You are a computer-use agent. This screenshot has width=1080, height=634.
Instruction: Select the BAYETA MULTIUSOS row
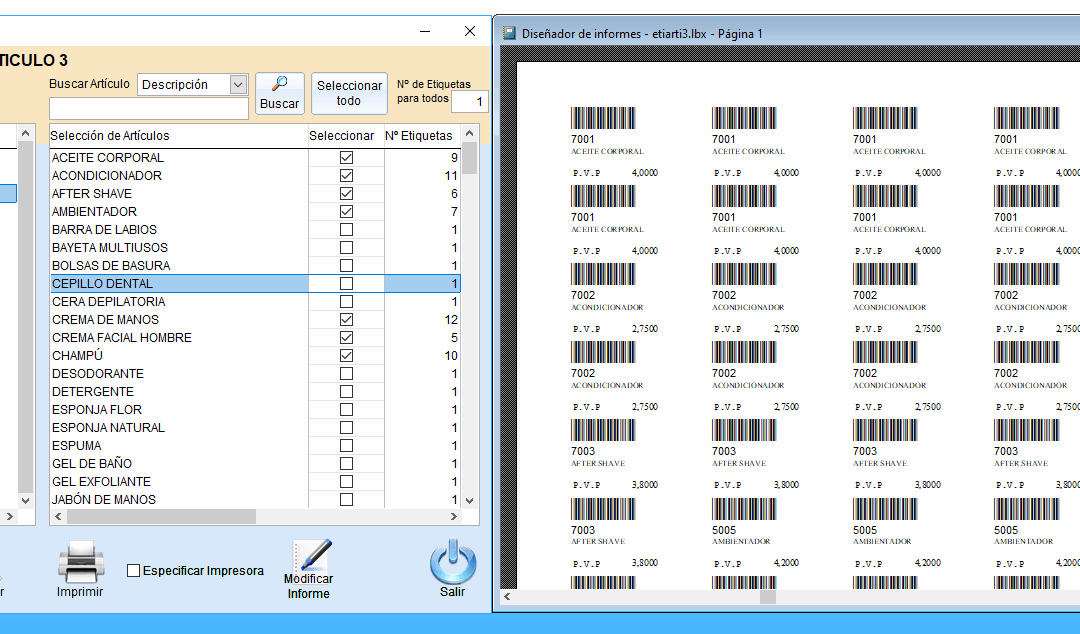point(255,247)
